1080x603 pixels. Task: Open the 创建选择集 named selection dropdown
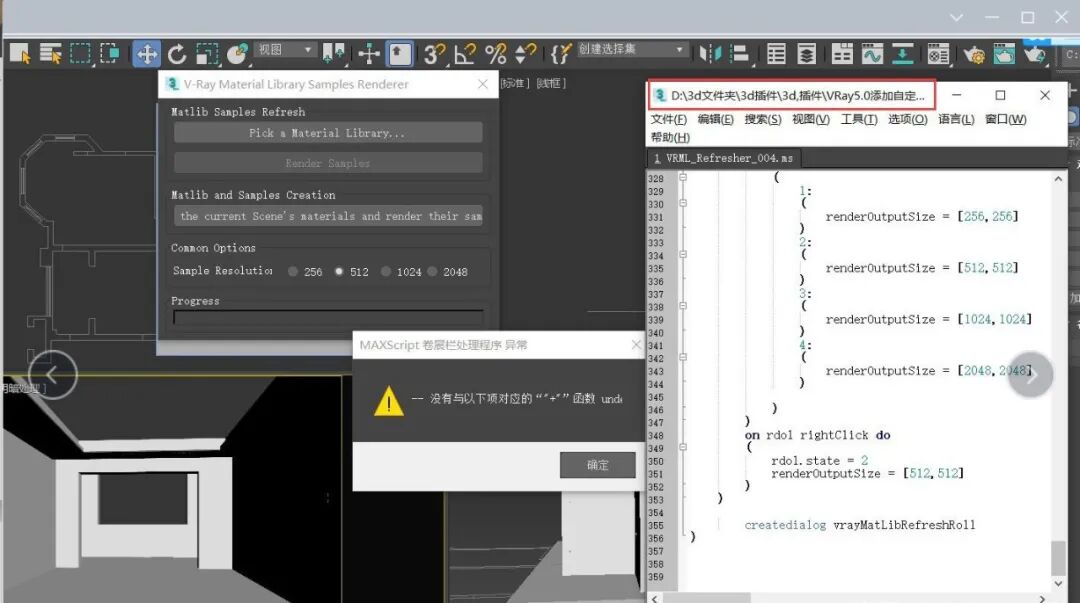(x=632, y=50)
